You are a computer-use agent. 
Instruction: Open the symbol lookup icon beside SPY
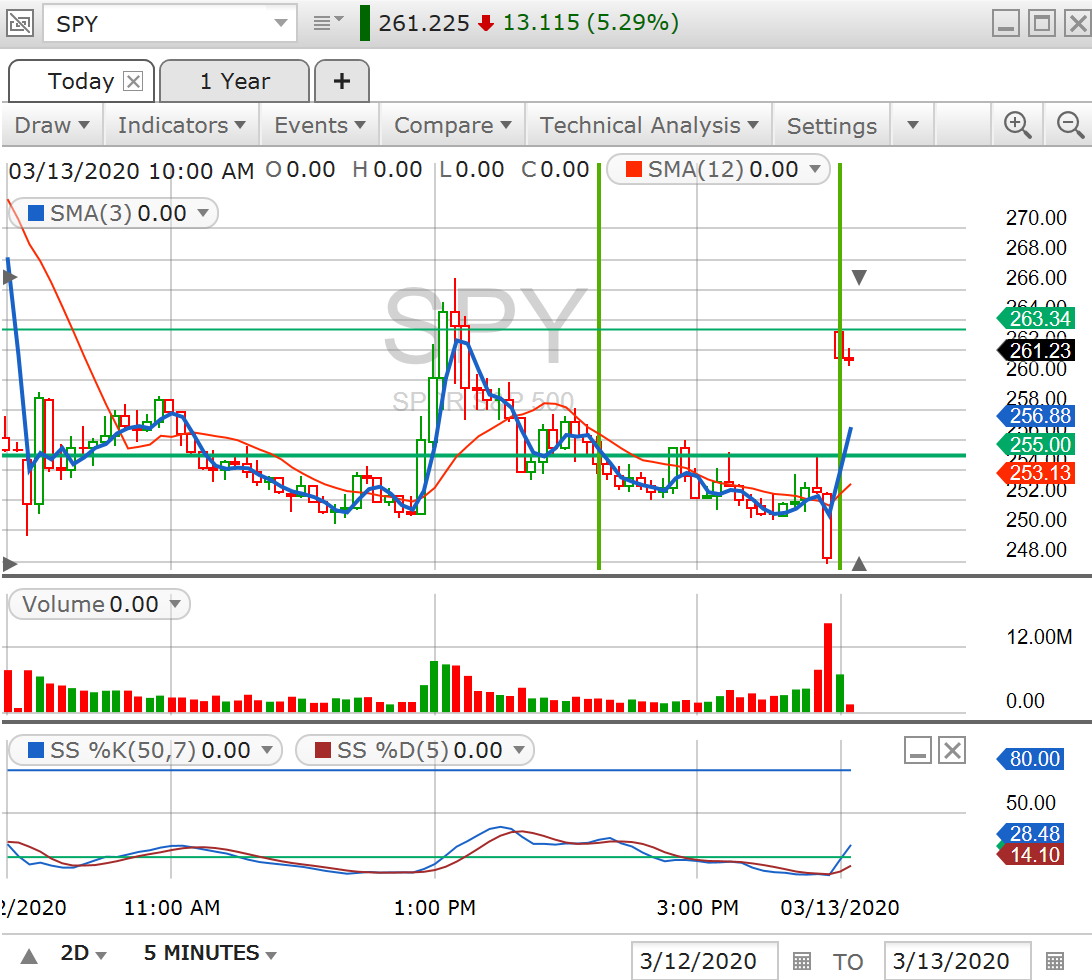click(x=22, y=23)
